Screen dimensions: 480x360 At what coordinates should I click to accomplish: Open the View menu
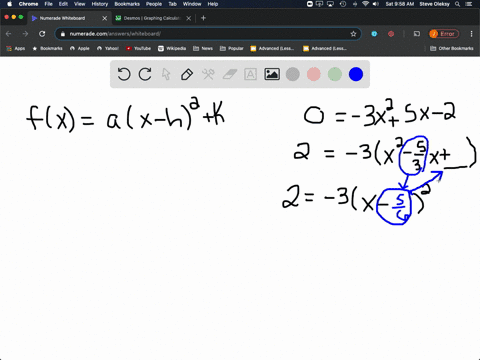(79, 4)
